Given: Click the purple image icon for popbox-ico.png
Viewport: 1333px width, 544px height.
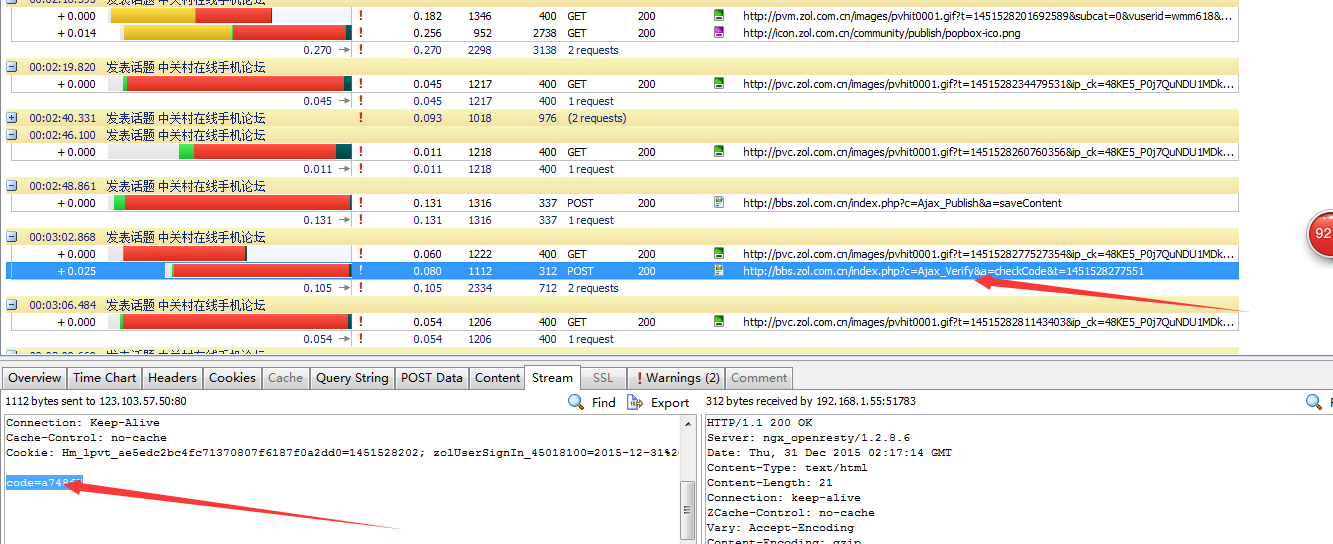Looking at the screenshot, I should pyautogui.click(x=718, y=33).
